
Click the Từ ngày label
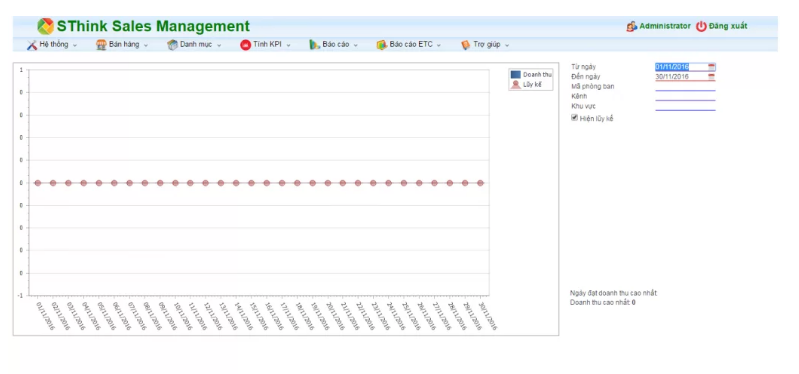pyautogui.click(x=583, y=67)
